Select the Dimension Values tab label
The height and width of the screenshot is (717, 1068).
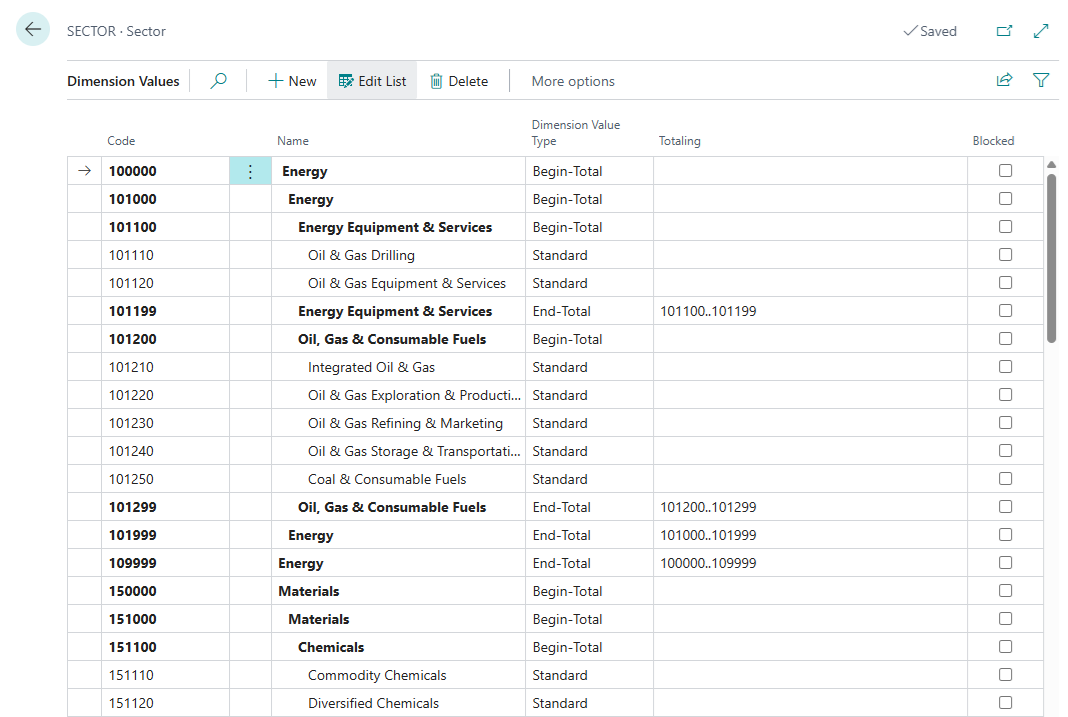[x=123, y=81]
